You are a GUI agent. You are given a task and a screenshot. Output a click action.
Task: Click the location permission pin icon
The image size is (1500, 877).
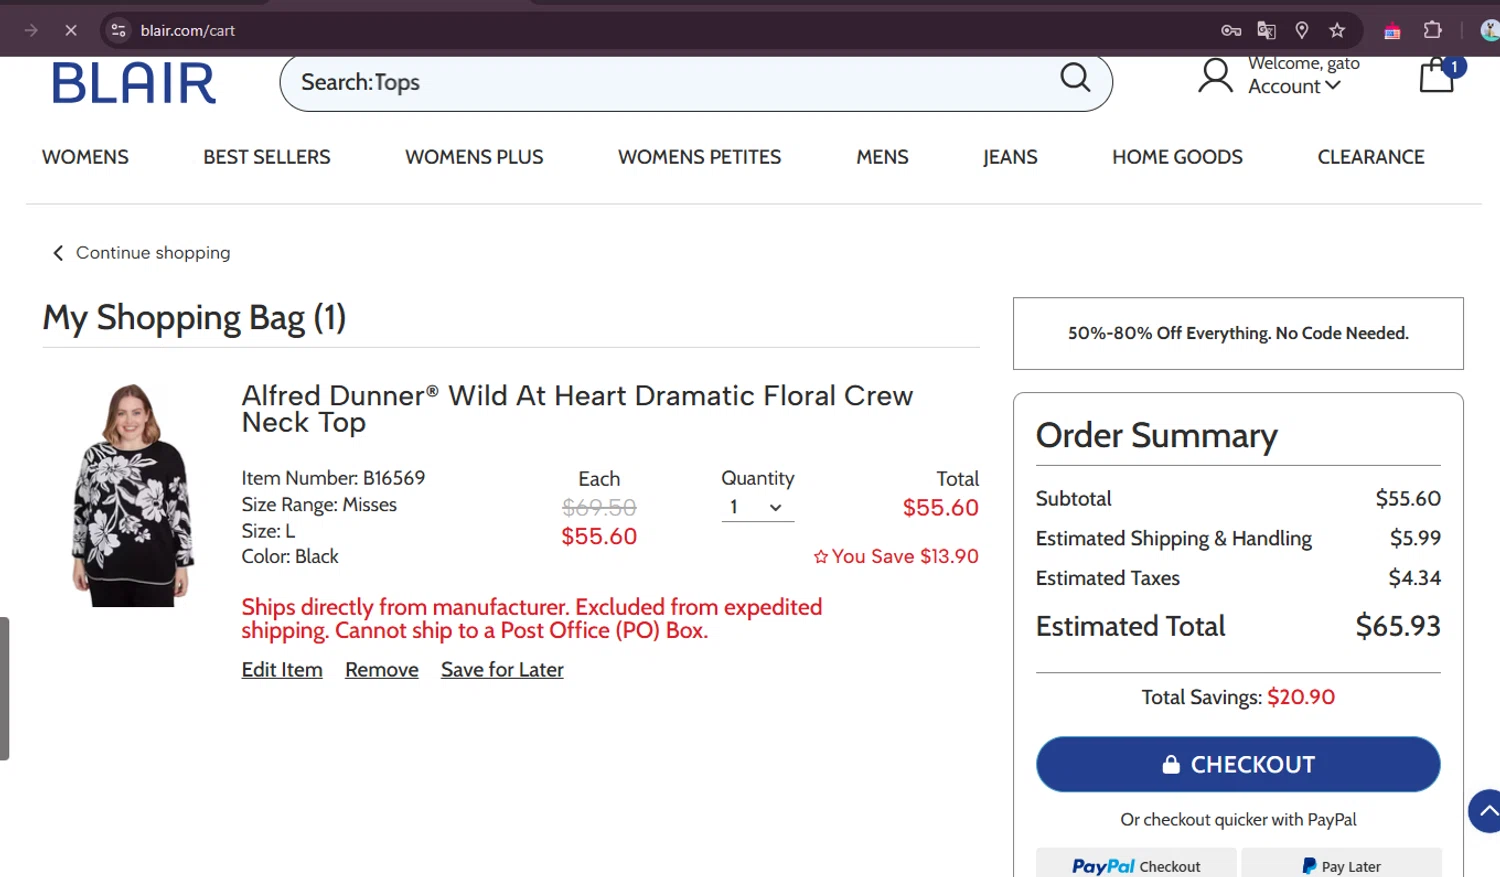coord(1302,30)
